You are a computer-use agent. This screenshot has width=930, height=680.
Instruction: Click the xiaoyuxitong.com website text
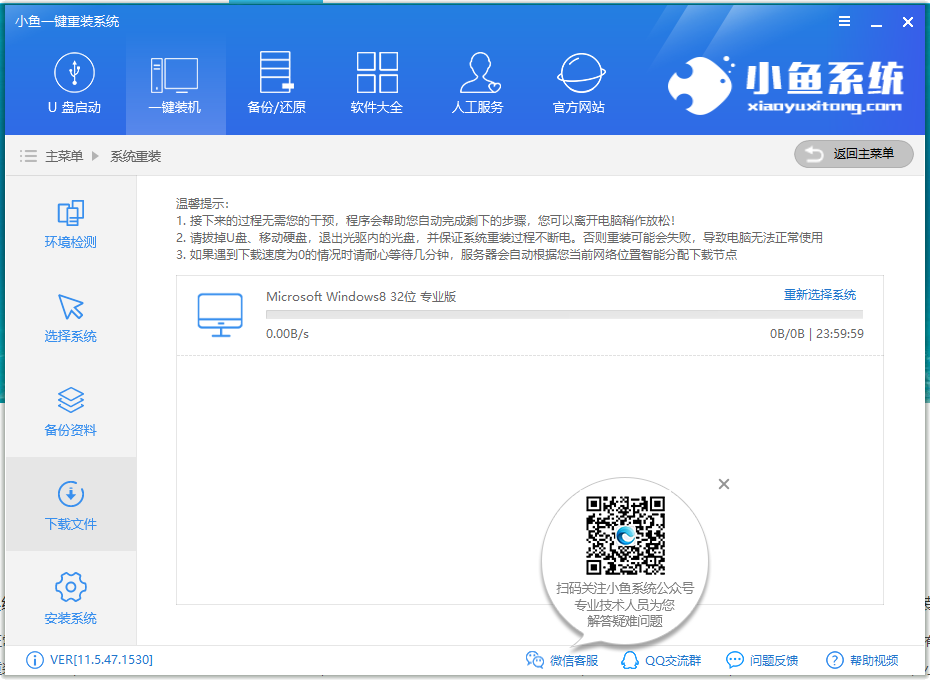pyautogui.click(x=825, y=107)
